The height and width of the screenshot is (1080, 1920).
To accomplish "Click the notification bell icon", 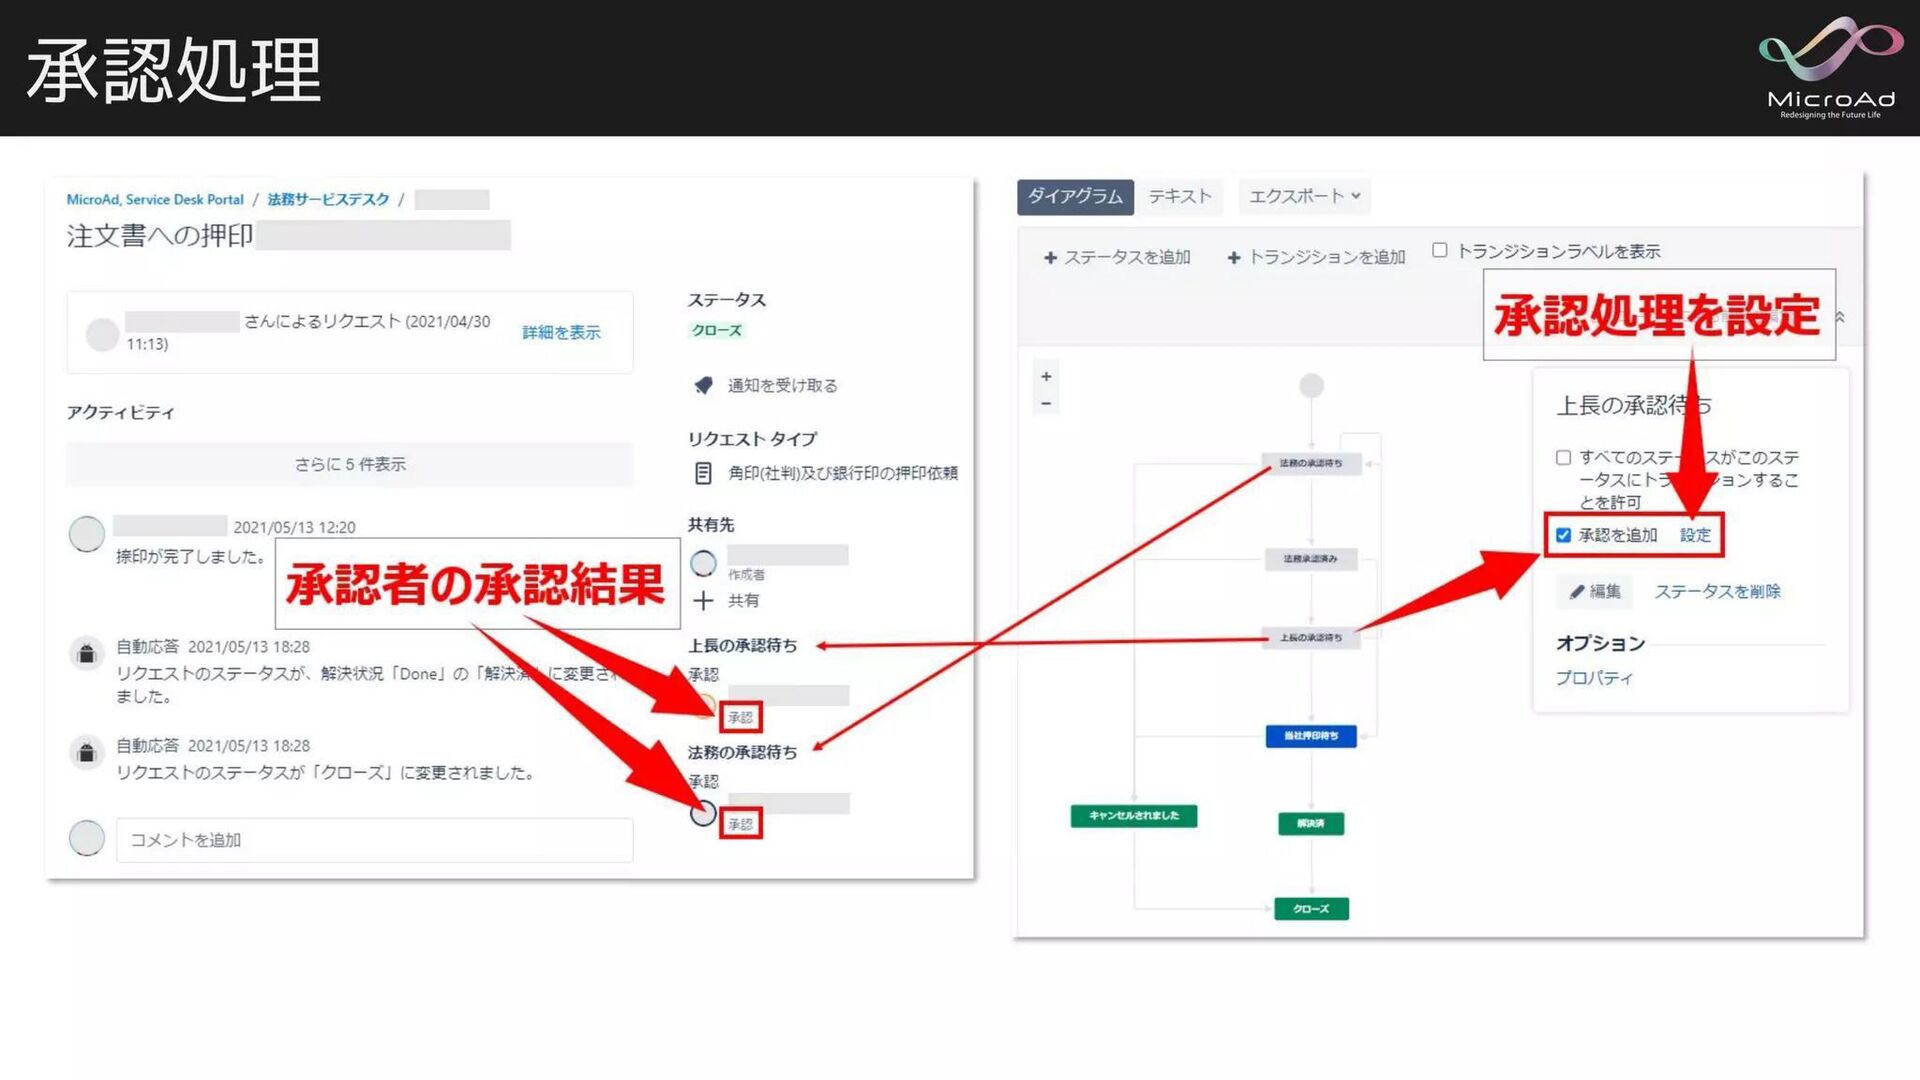I will coord(703,385).
